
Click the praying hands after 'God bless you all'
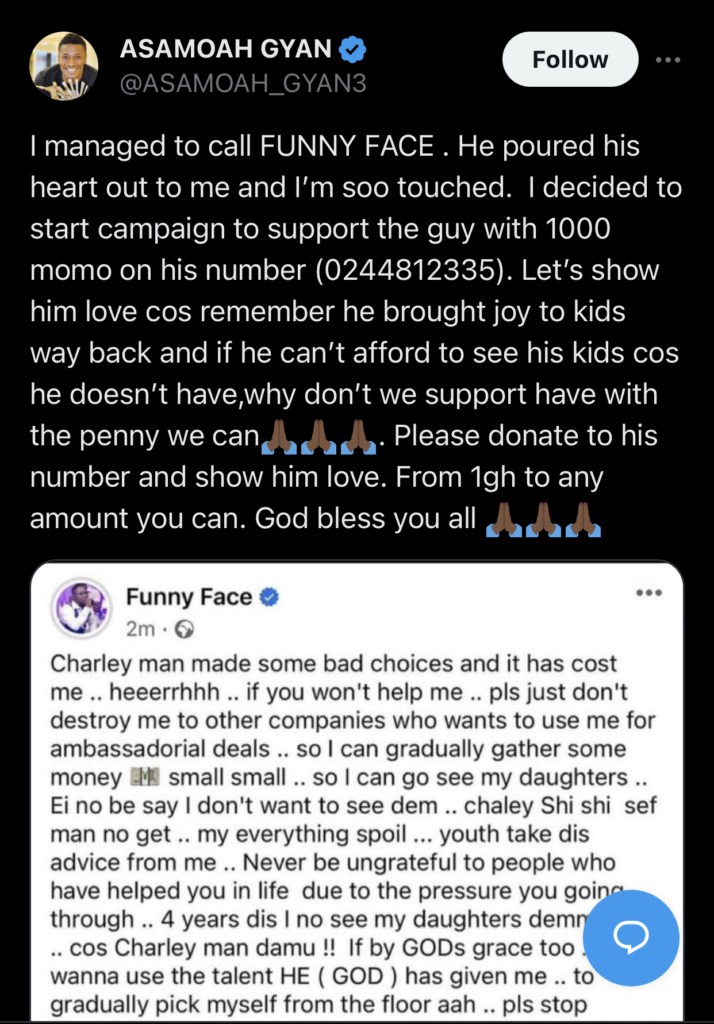[x=542, y=521]
